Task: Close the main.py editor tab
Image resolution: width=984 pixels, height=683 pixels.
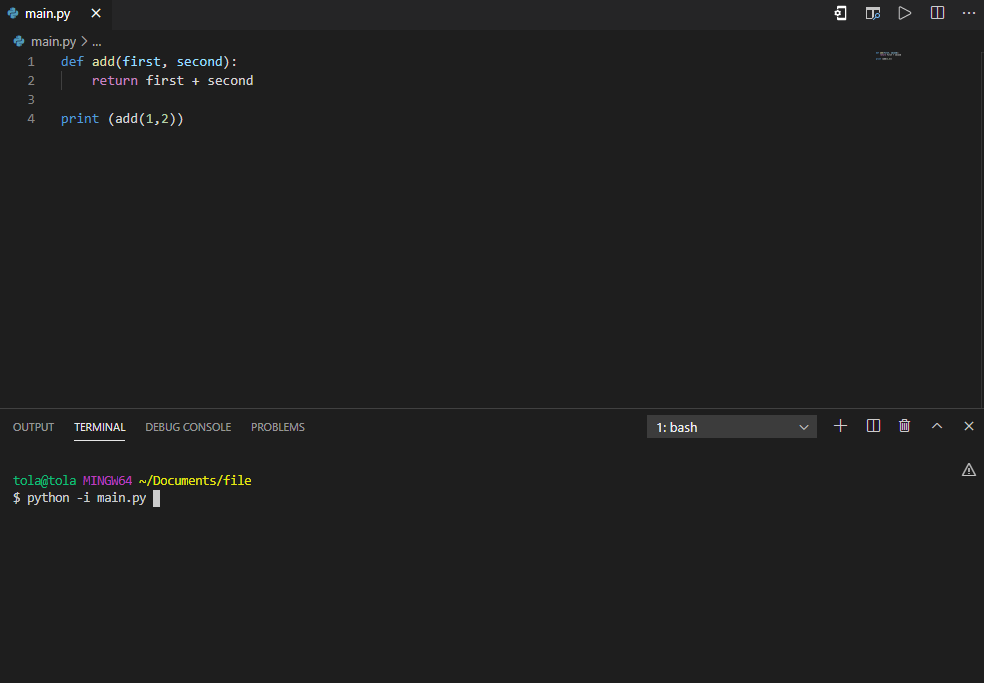Action: click(95, 13)
